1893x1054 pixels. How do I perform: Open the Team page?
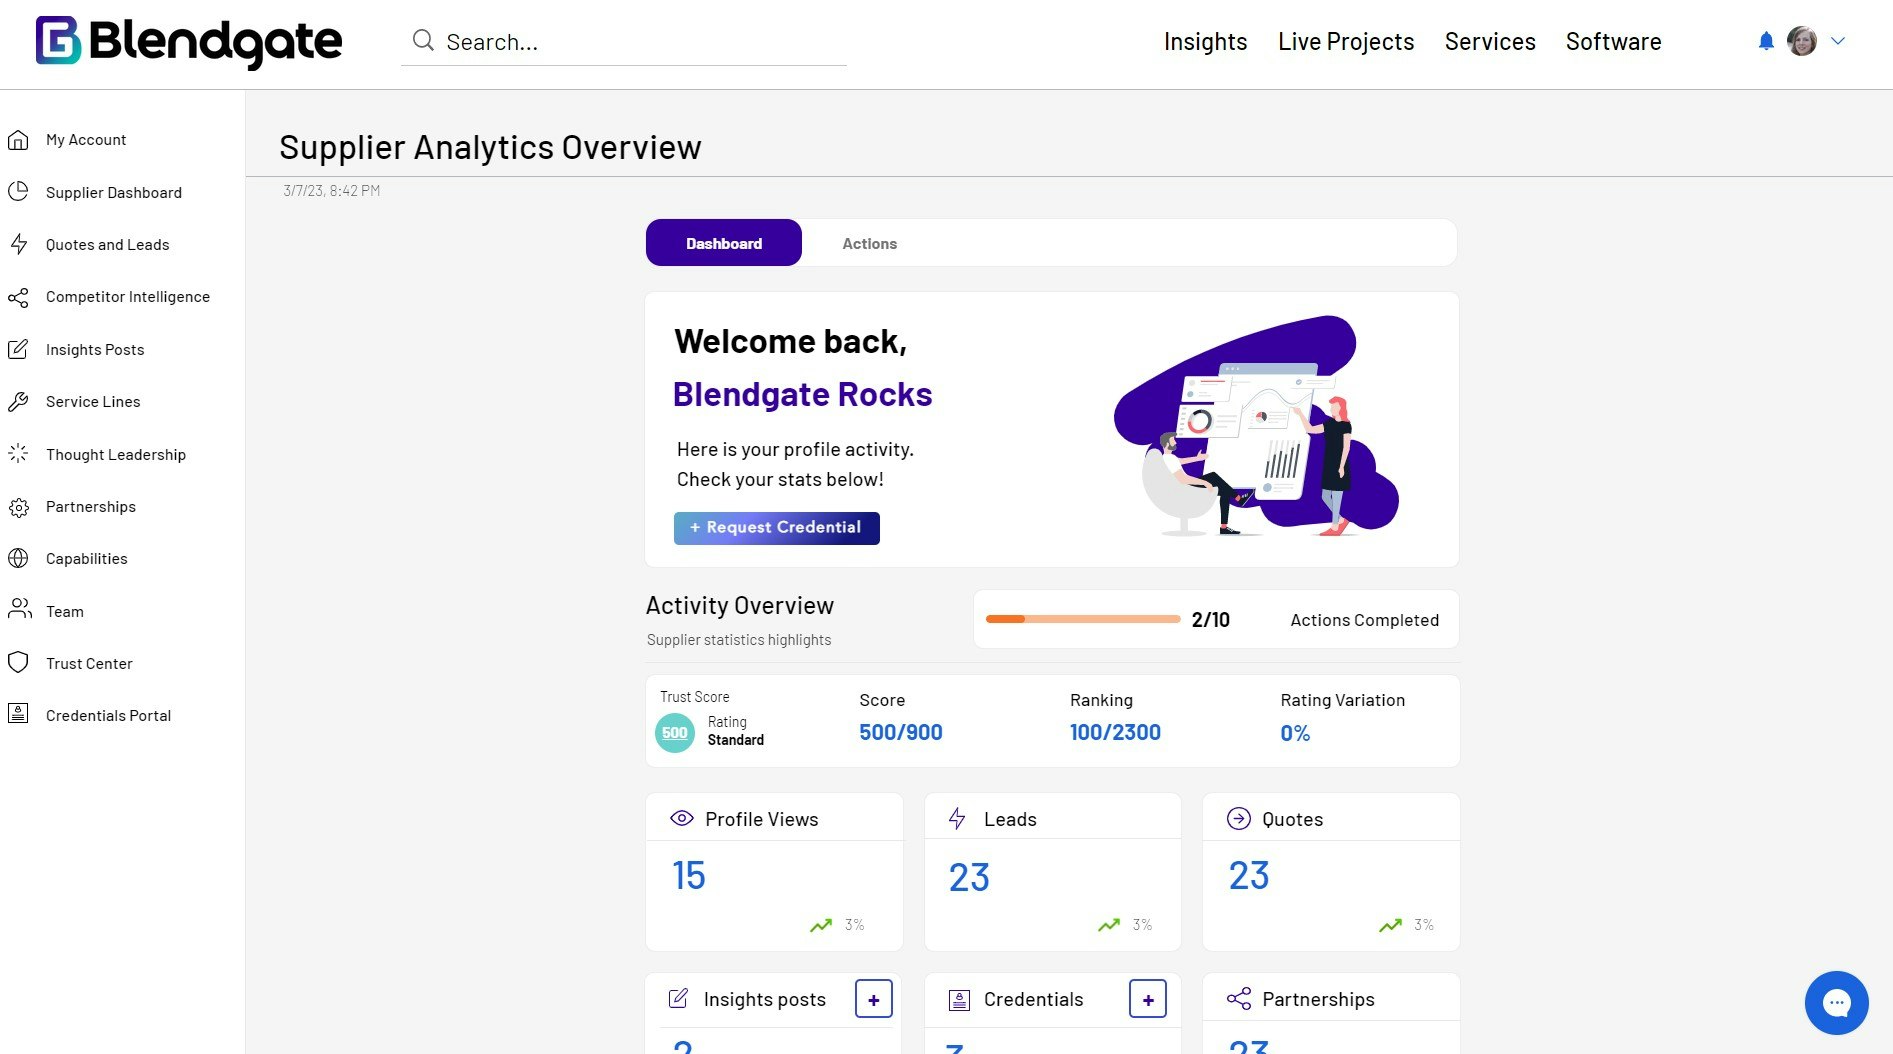(65, 612)
